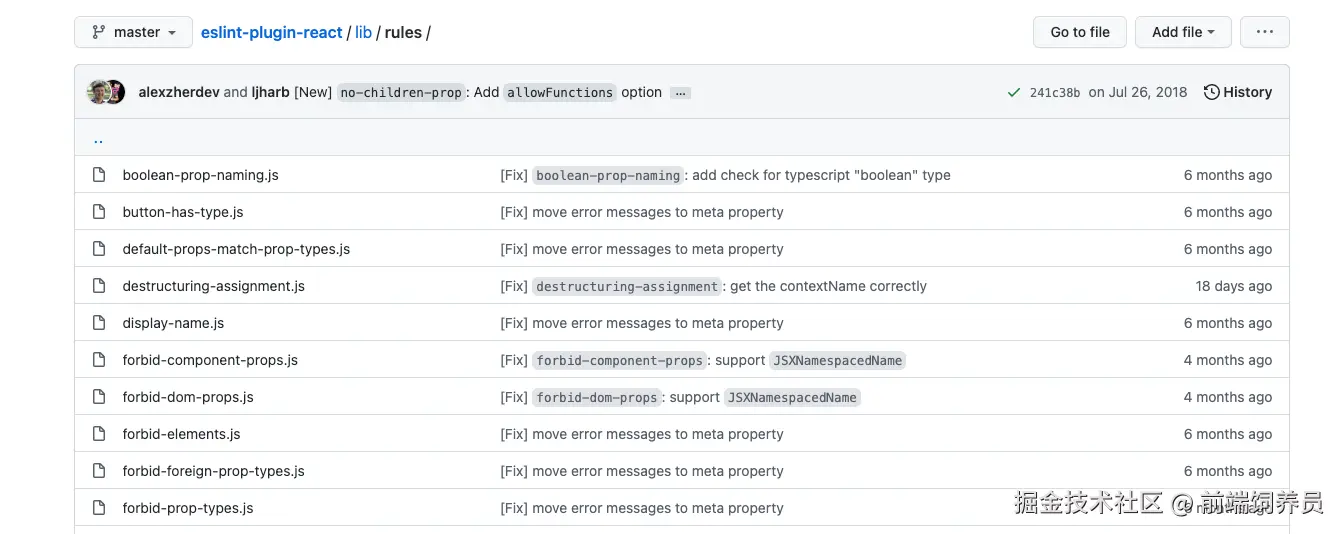1342x534 pixels.
Task: Open destructuring-assignment.js file
Action: click(214, 286)
